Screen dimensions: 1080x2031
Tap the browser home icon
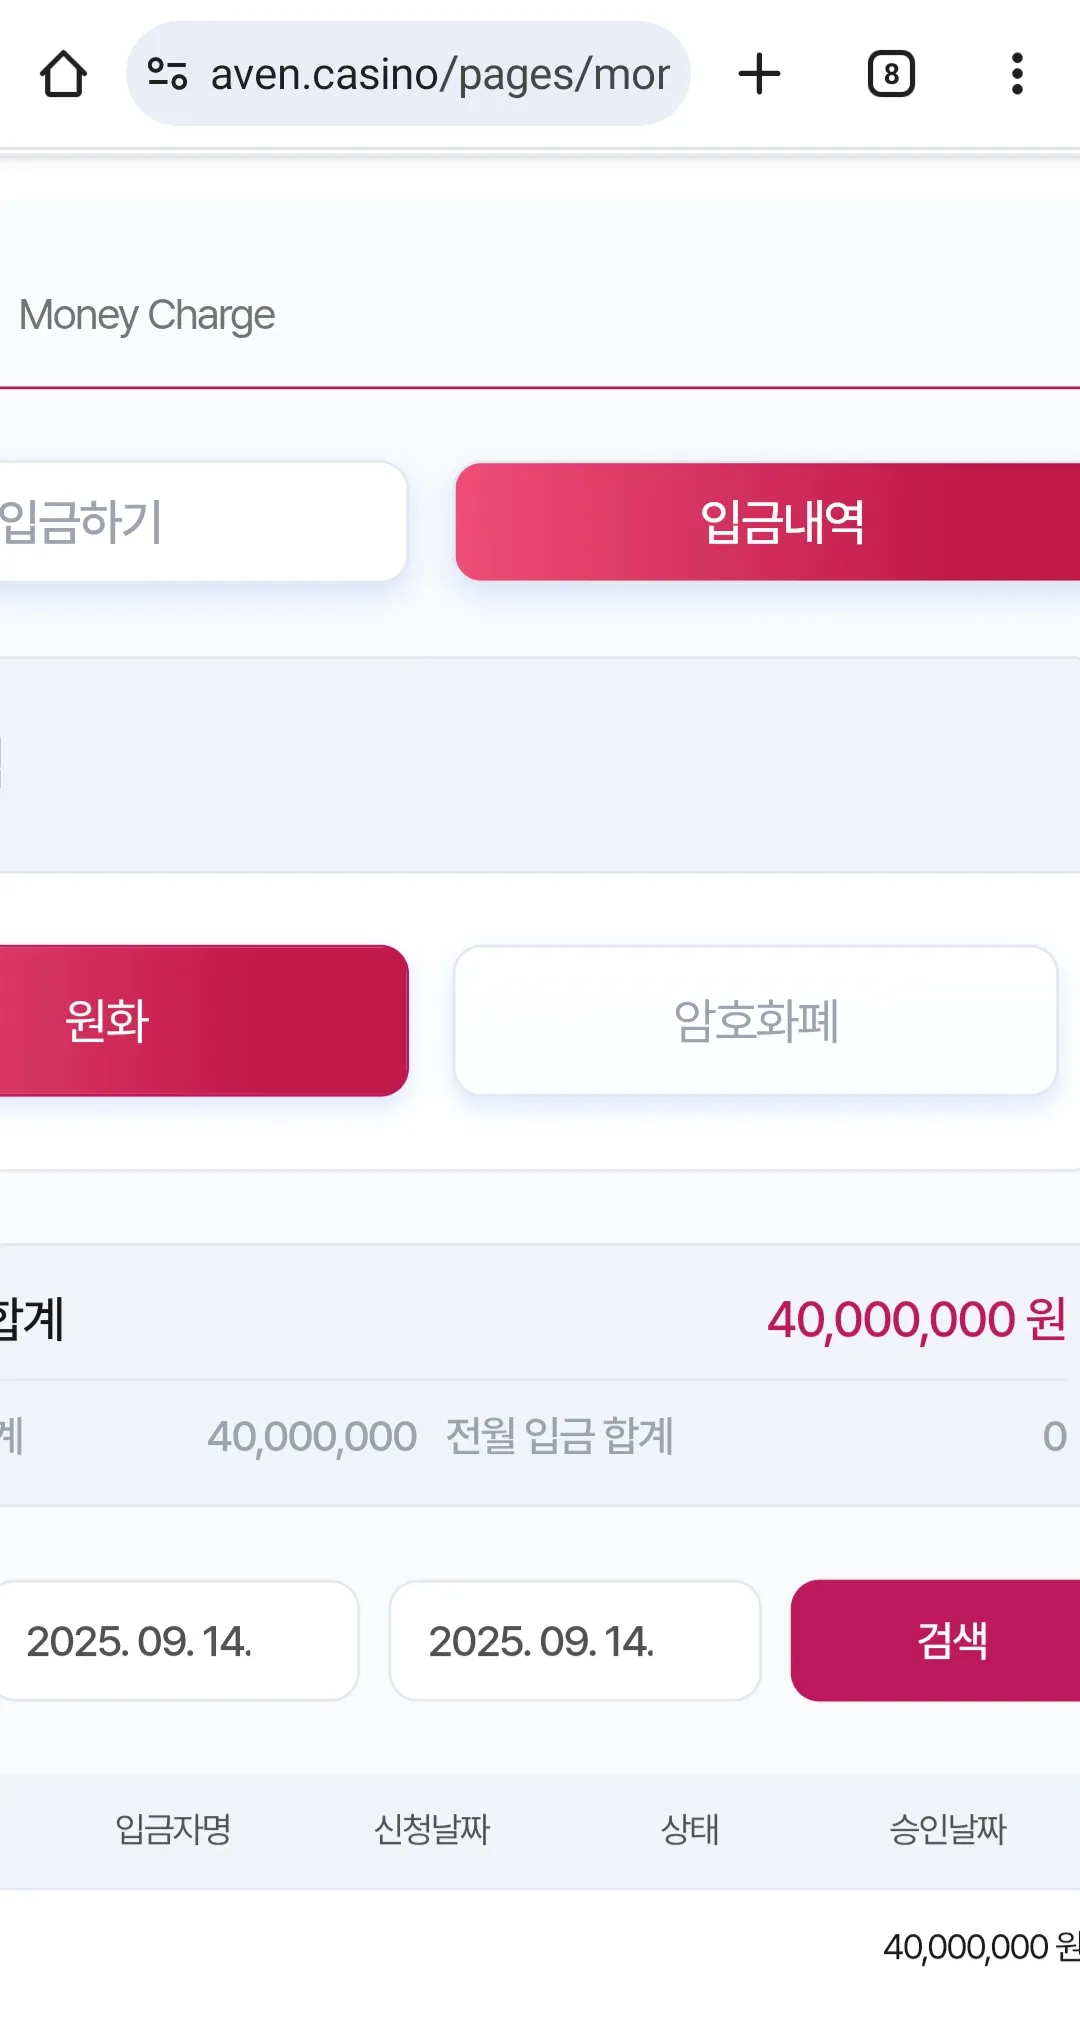(x=63, y=74)
